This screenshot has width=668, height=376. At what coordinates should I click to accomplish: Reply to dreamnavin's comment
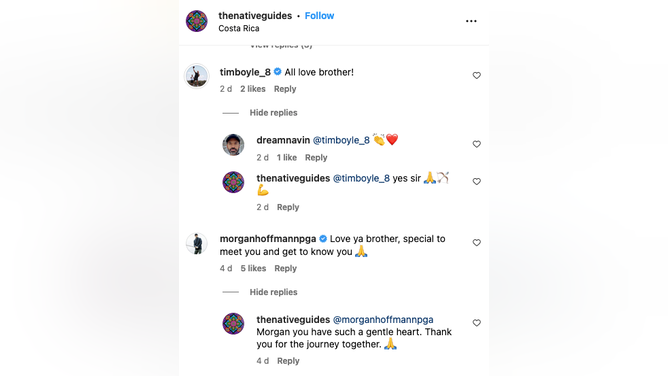click(316, 158)
